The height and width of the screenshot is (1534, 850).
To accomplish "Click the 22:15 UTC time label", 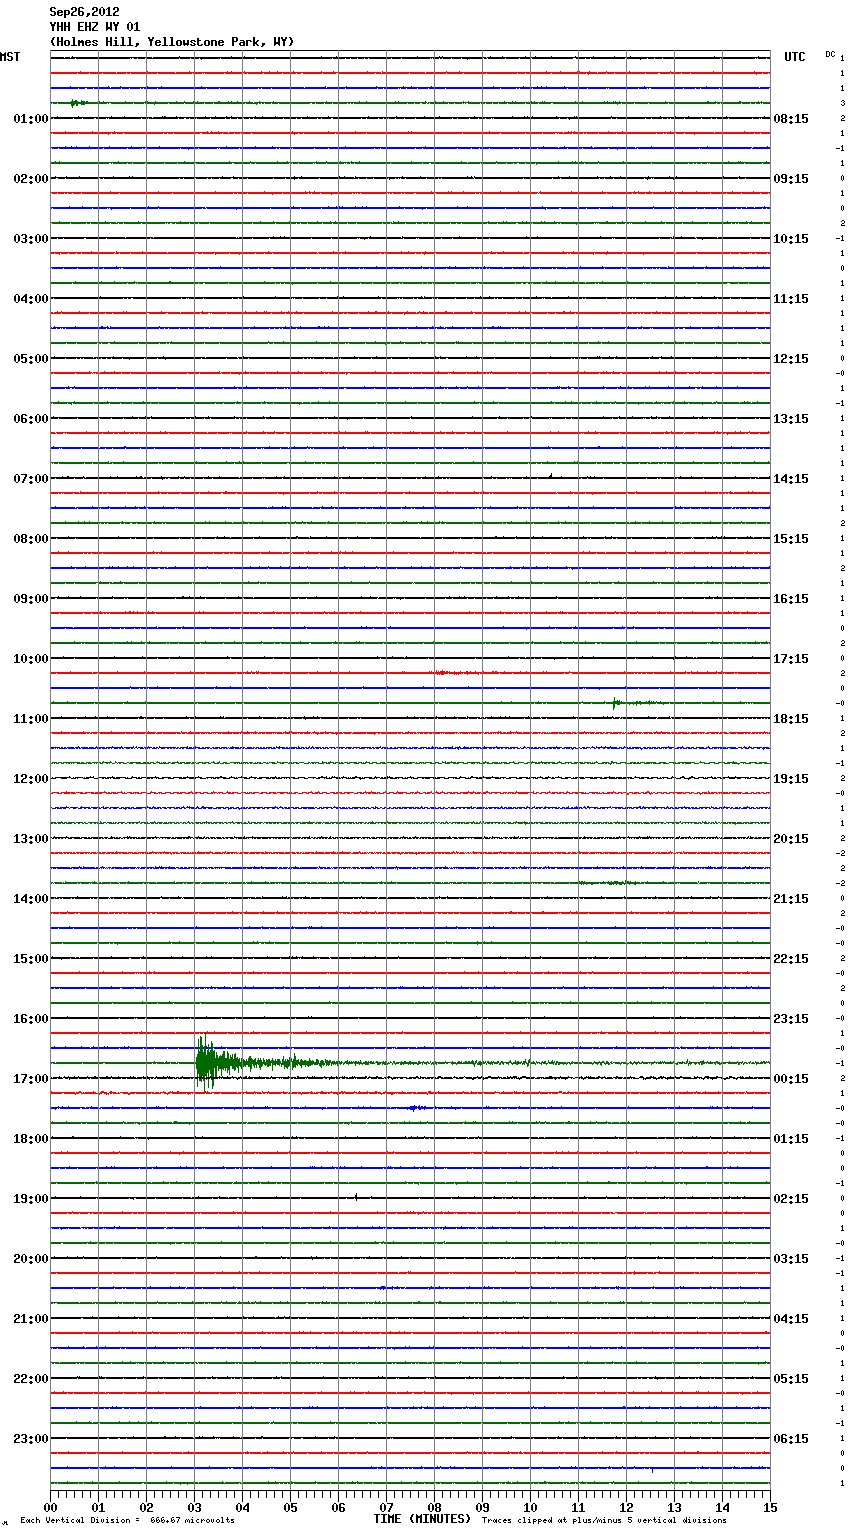I will coord(791,959).
